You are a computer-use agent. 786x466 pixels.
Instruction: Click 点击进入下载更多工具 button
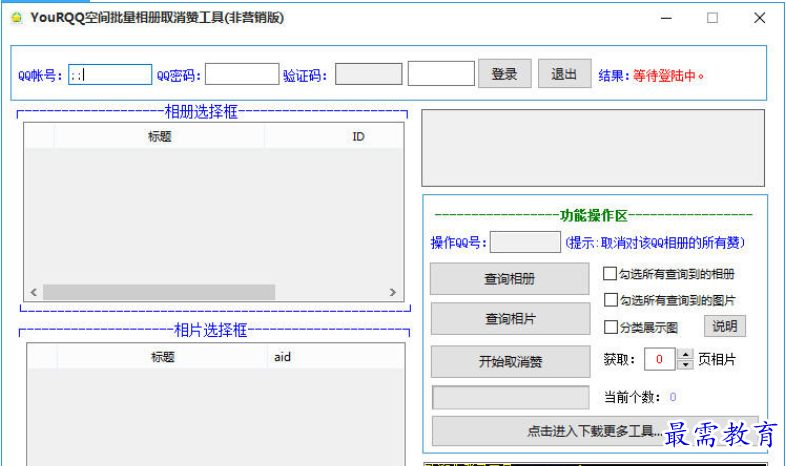pyautogui.click(x=595, y=430)
